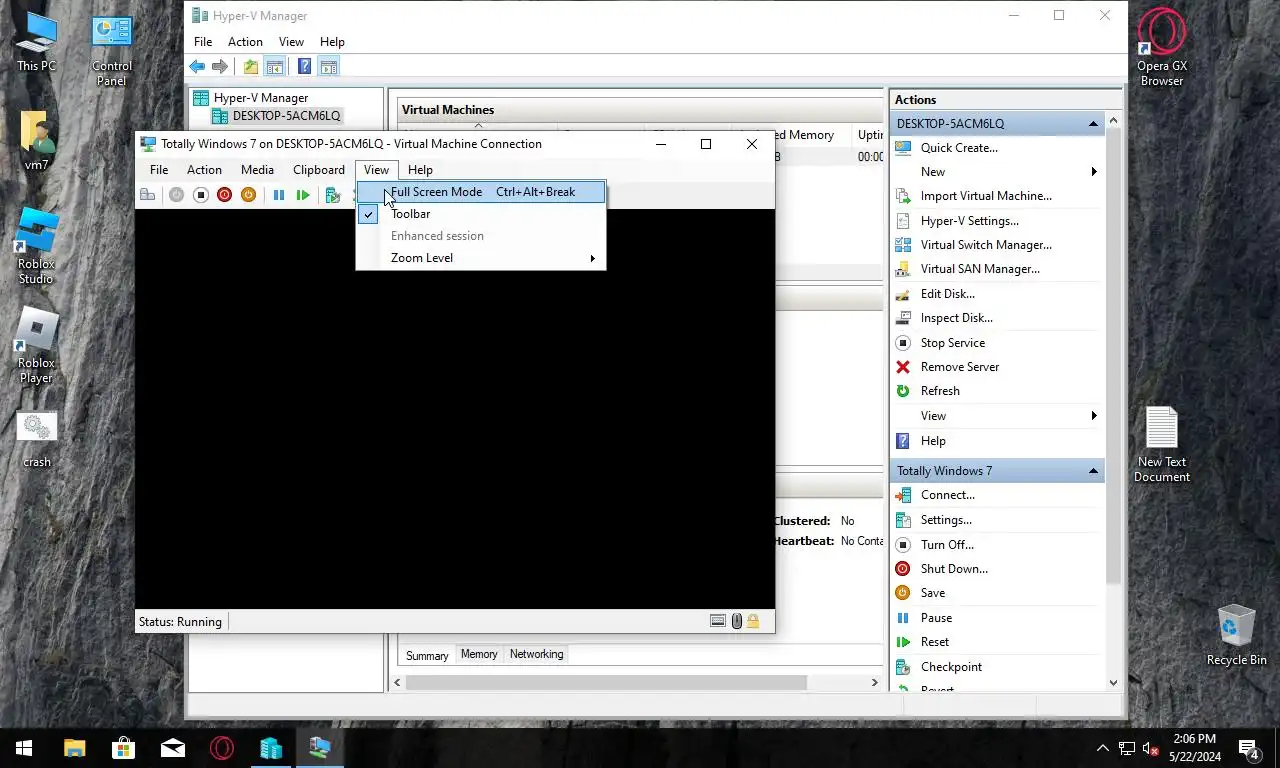Switch to Memory tab

[479, 654]
